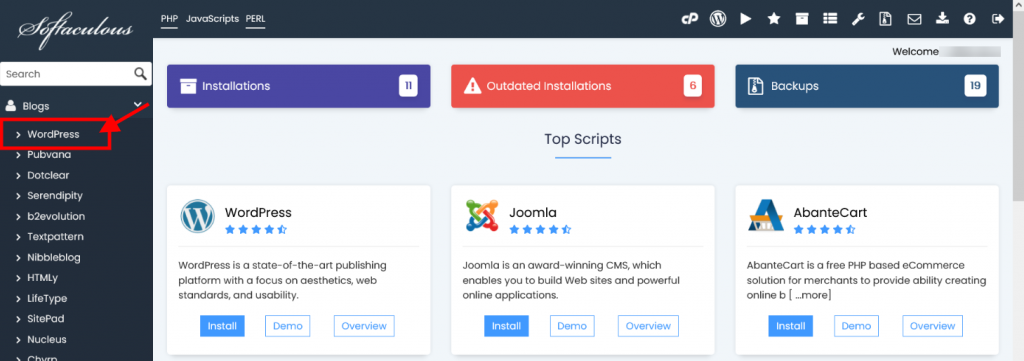Expand the Serendipity sidebar item
The height and width of the screenshot is (361, 1024).
[x=55, y=196]
